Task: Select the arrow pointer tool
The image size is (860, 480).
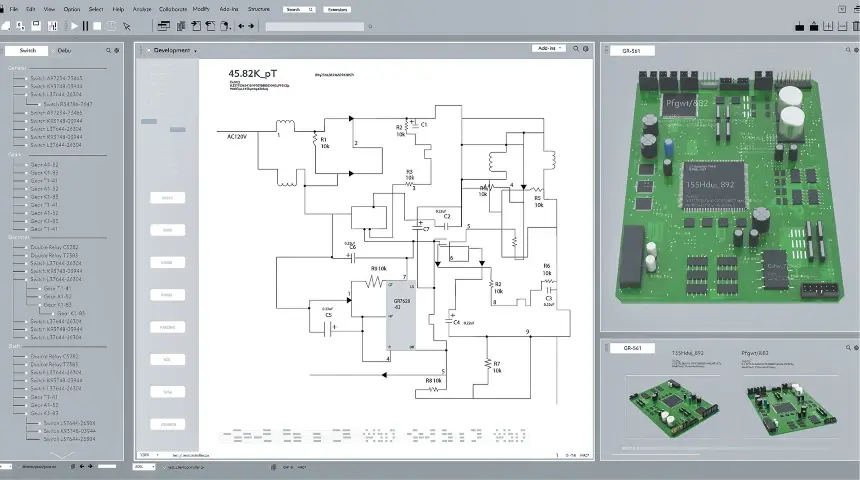Action: [x=126, y=26]
